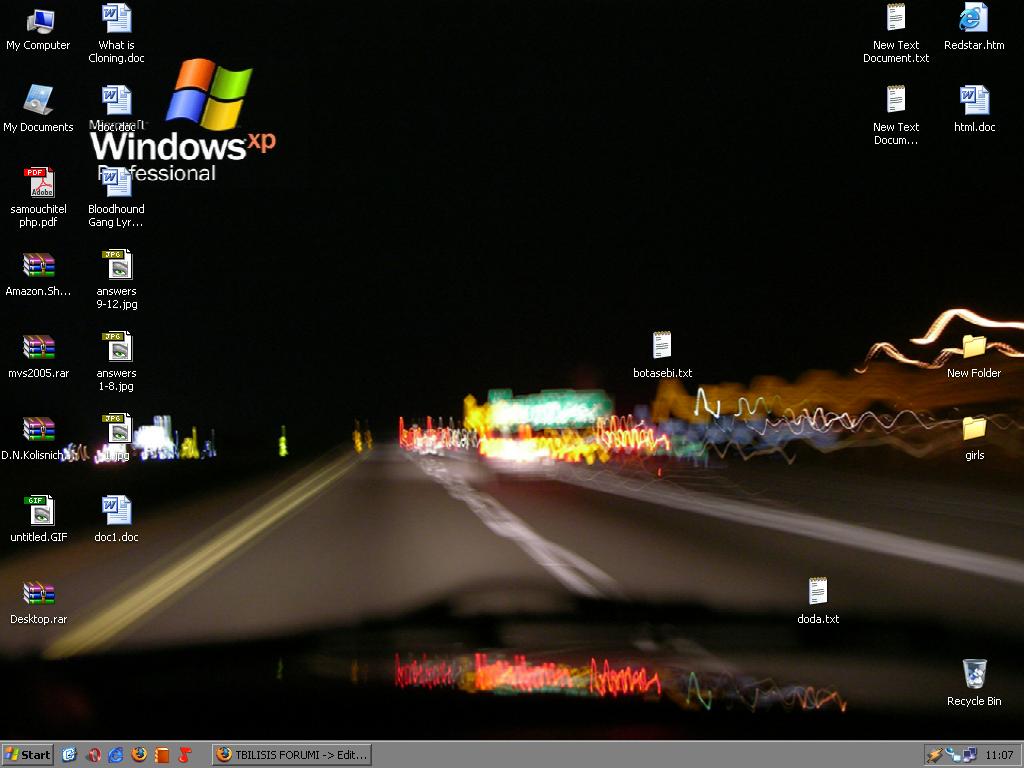
Task: Open the Start menu
Action: click(27, 755)
